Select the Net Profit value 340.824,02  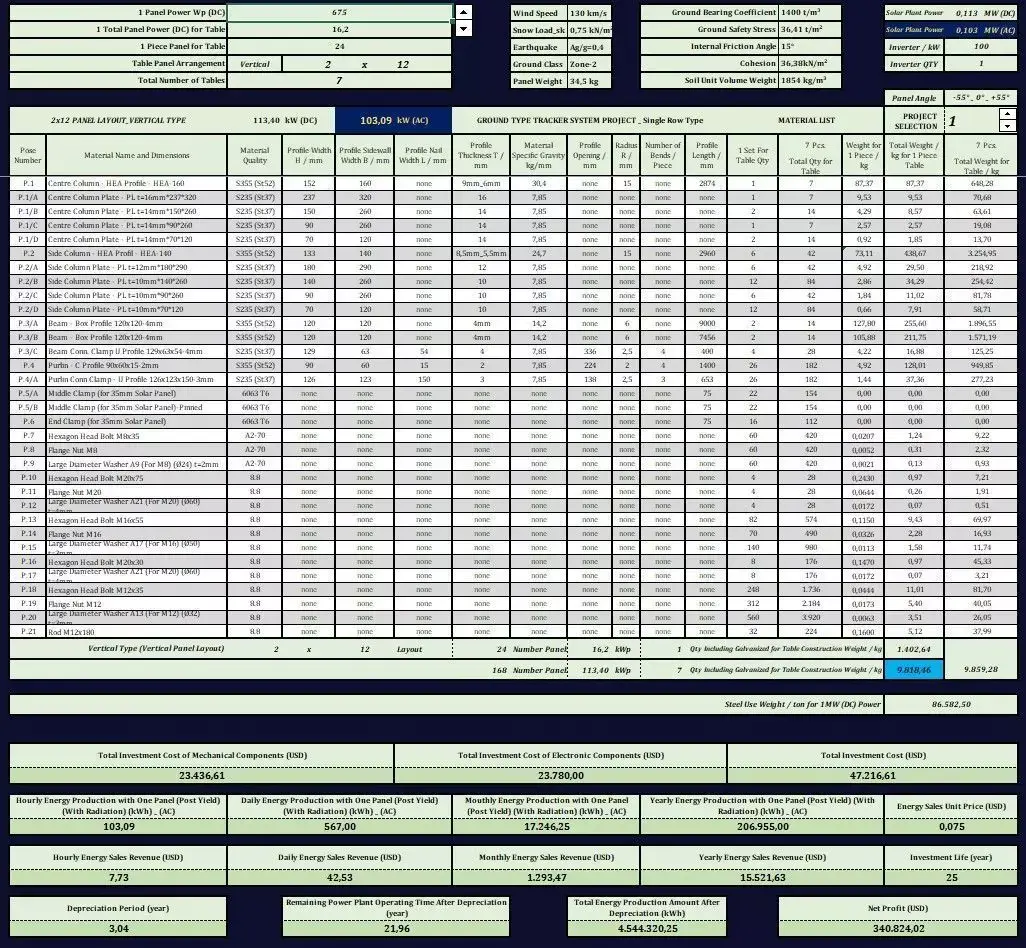[898, 928]
